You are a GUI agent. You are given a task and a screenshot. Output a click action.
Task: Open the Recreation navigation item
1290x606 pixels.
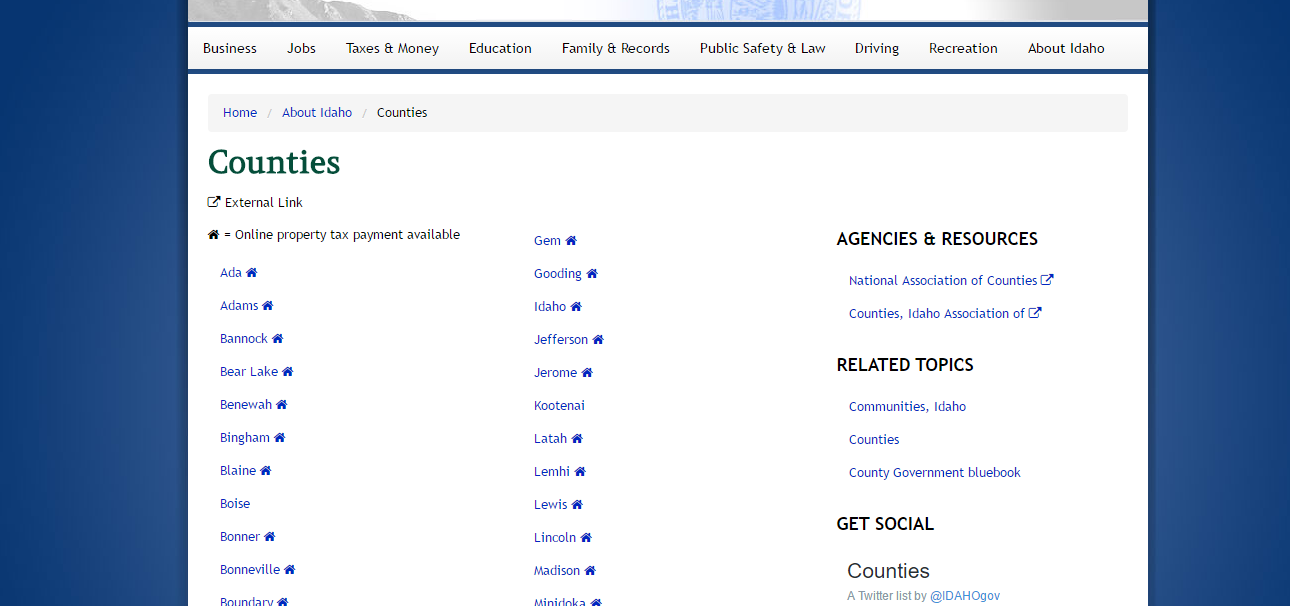click(963, 48)
